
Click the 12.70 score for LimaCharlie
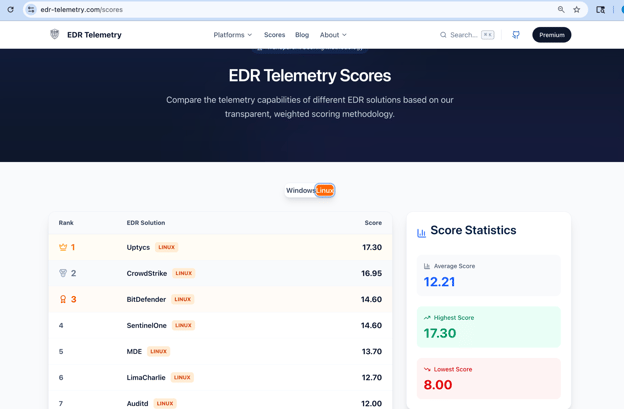[x=372, y=378]
